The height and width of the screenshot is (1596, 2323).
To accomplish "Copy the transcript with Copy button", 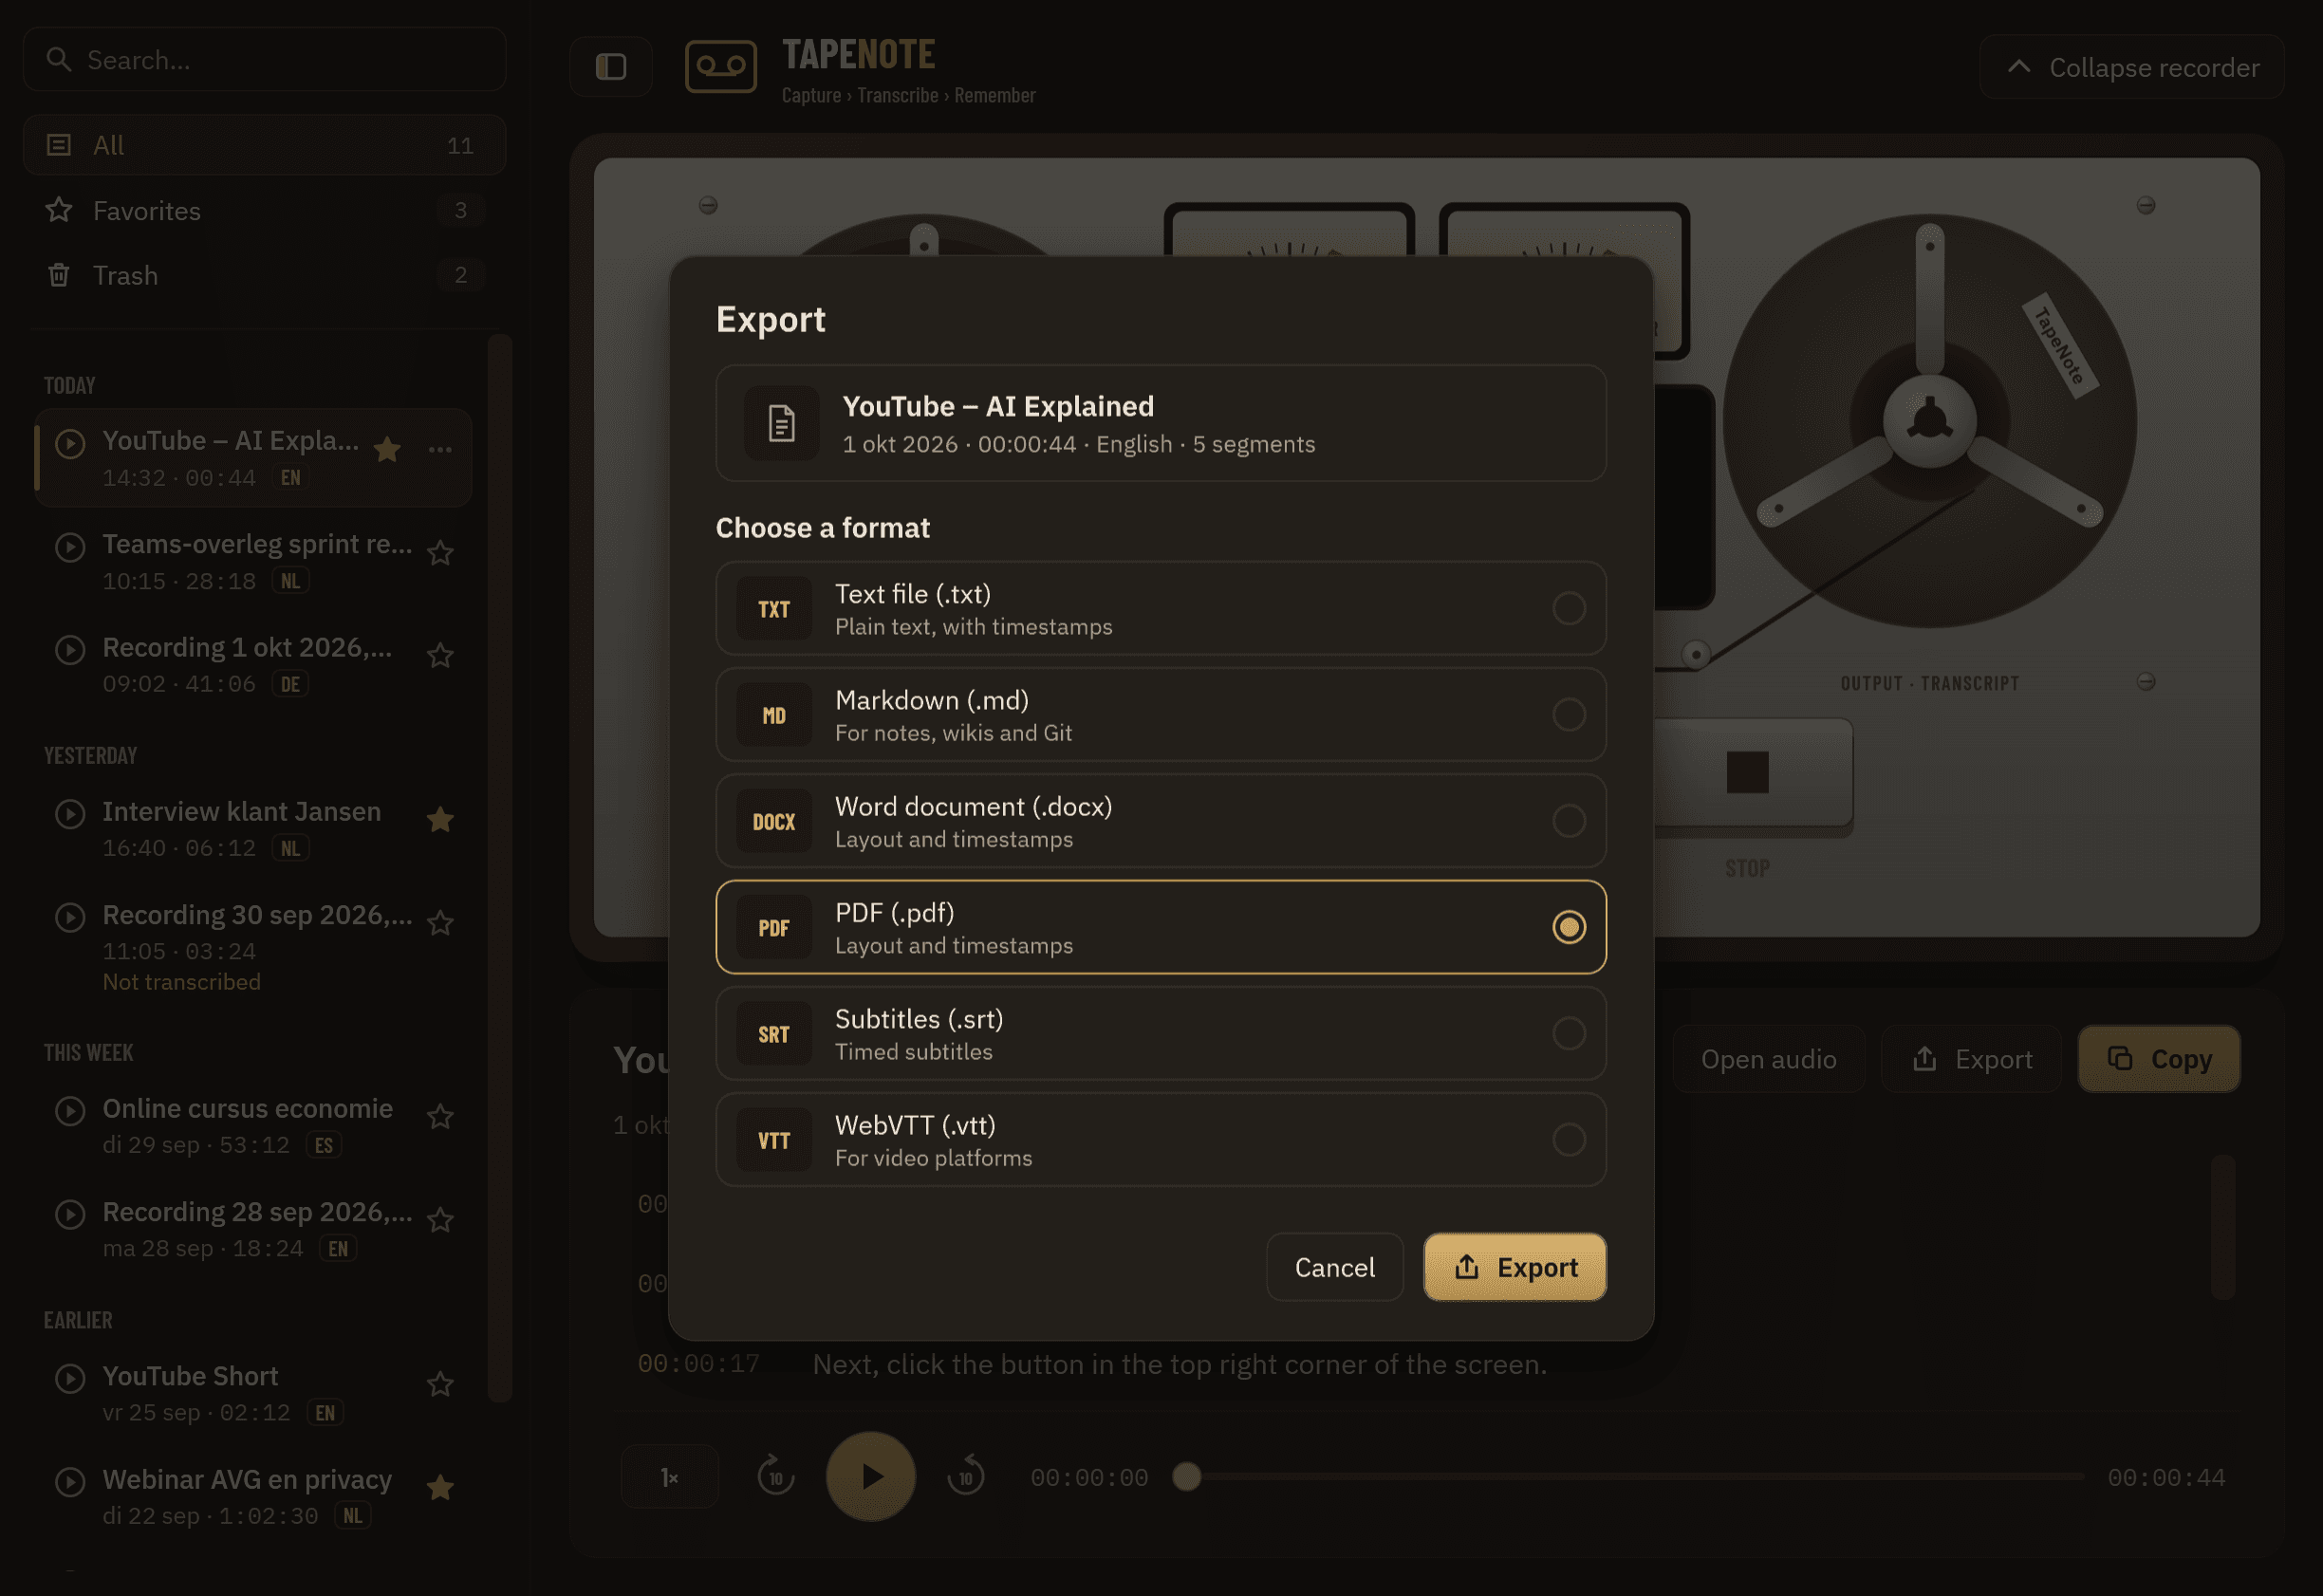I will [2158, 1059].
